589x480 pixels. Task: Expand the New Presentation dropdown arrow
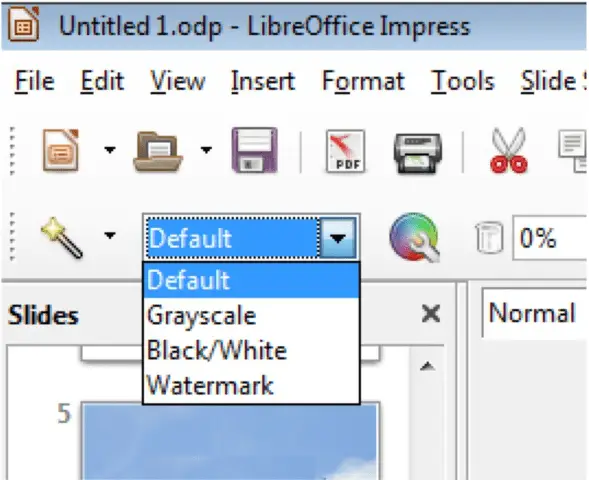click(110, 150)
